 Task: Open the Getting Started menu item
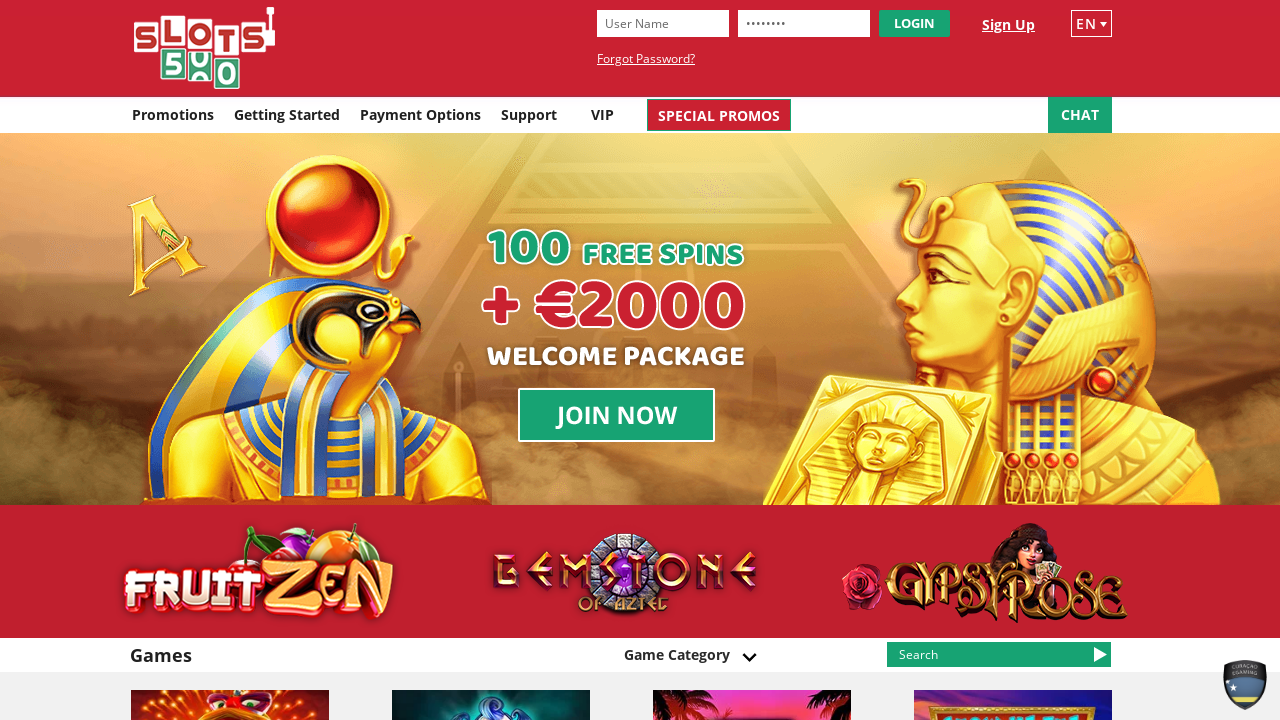pos(287,115)
